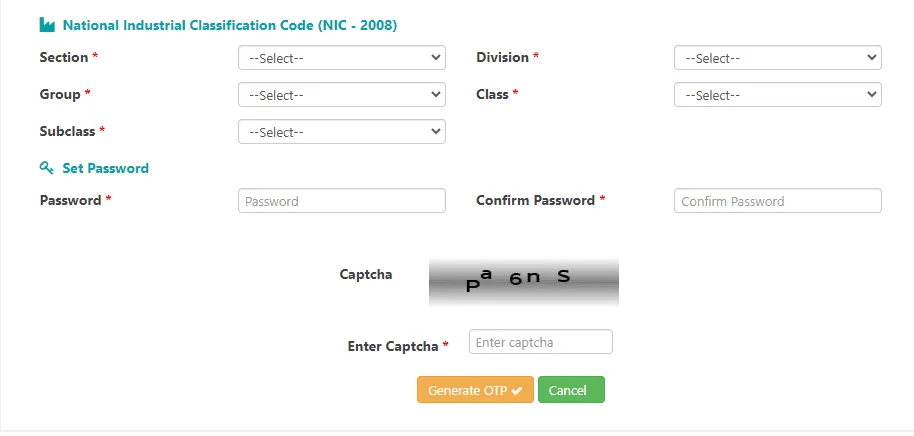
Task: Click the Enter captcha text box
Action: 541,342
